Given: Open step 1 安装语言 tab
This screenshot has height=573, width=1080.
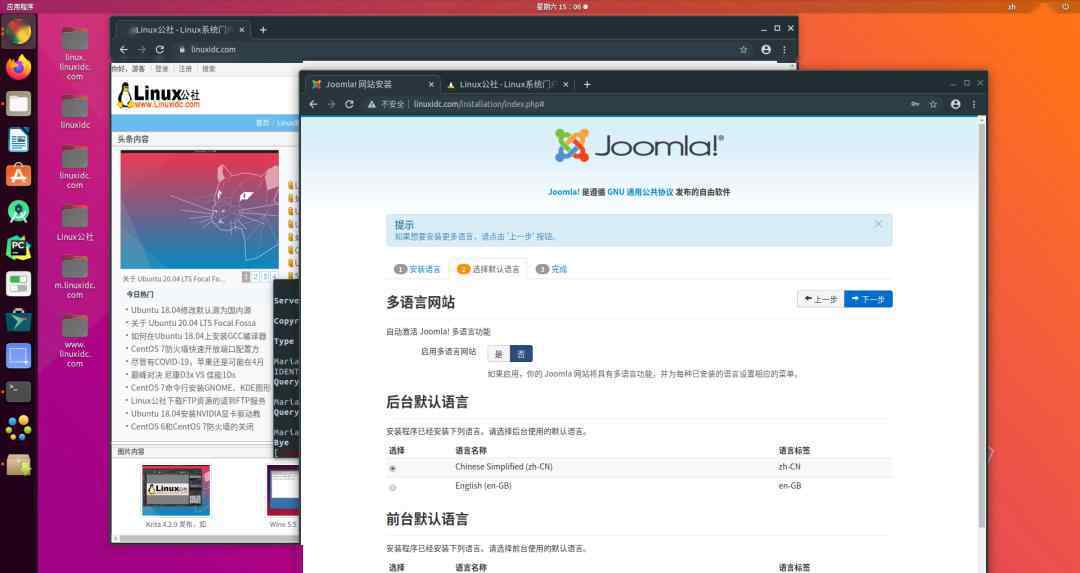Looking at the screenshot, I should tap(417, 269).
